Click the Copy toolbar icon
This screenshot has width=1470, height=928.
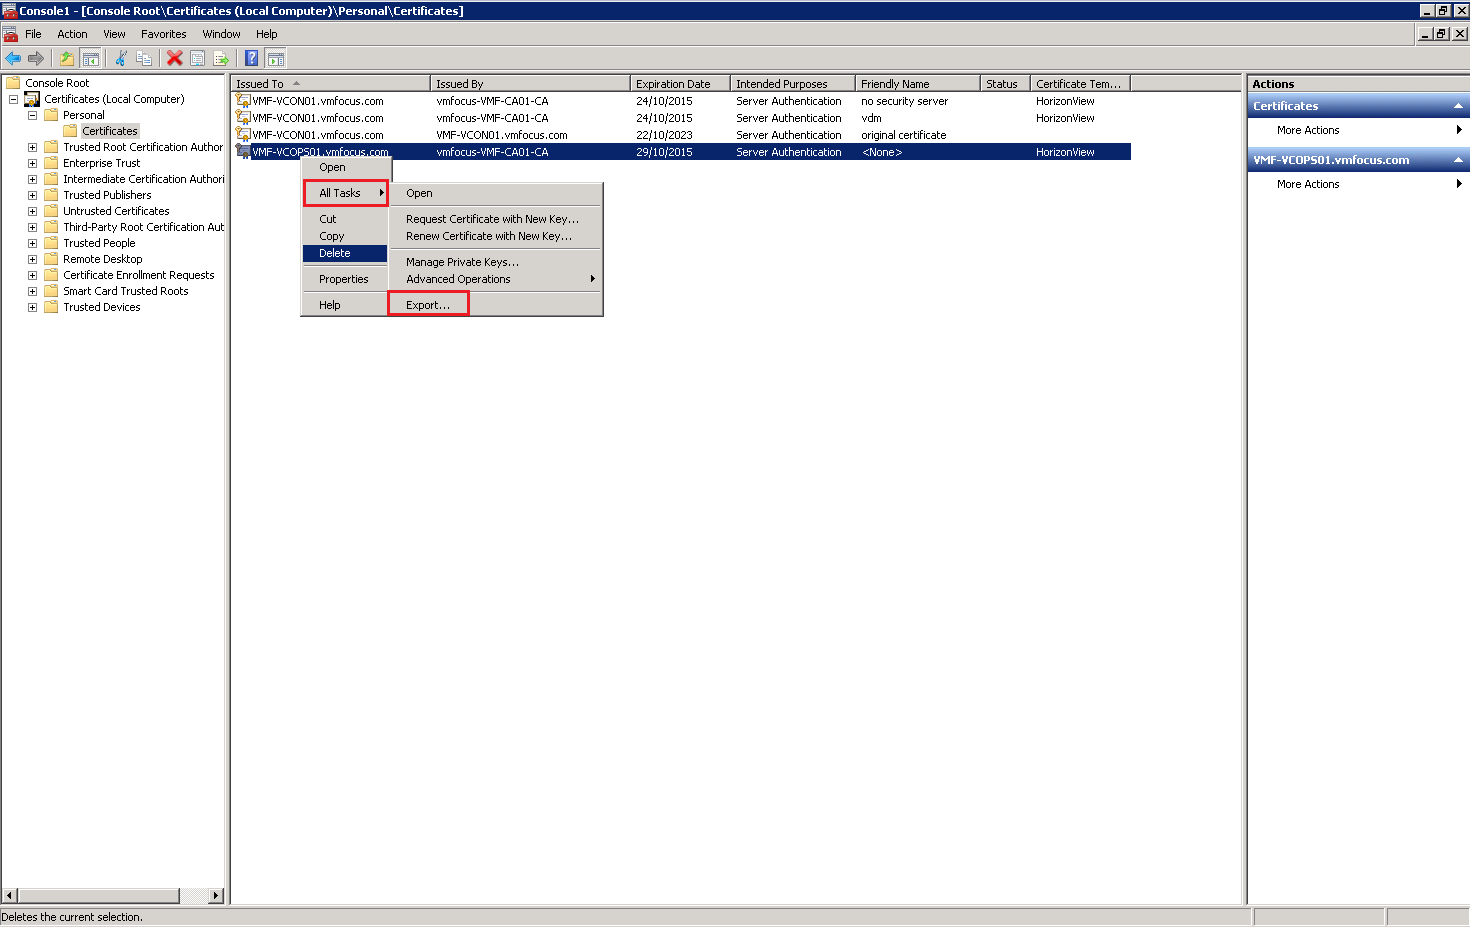[x=144, y=59]
